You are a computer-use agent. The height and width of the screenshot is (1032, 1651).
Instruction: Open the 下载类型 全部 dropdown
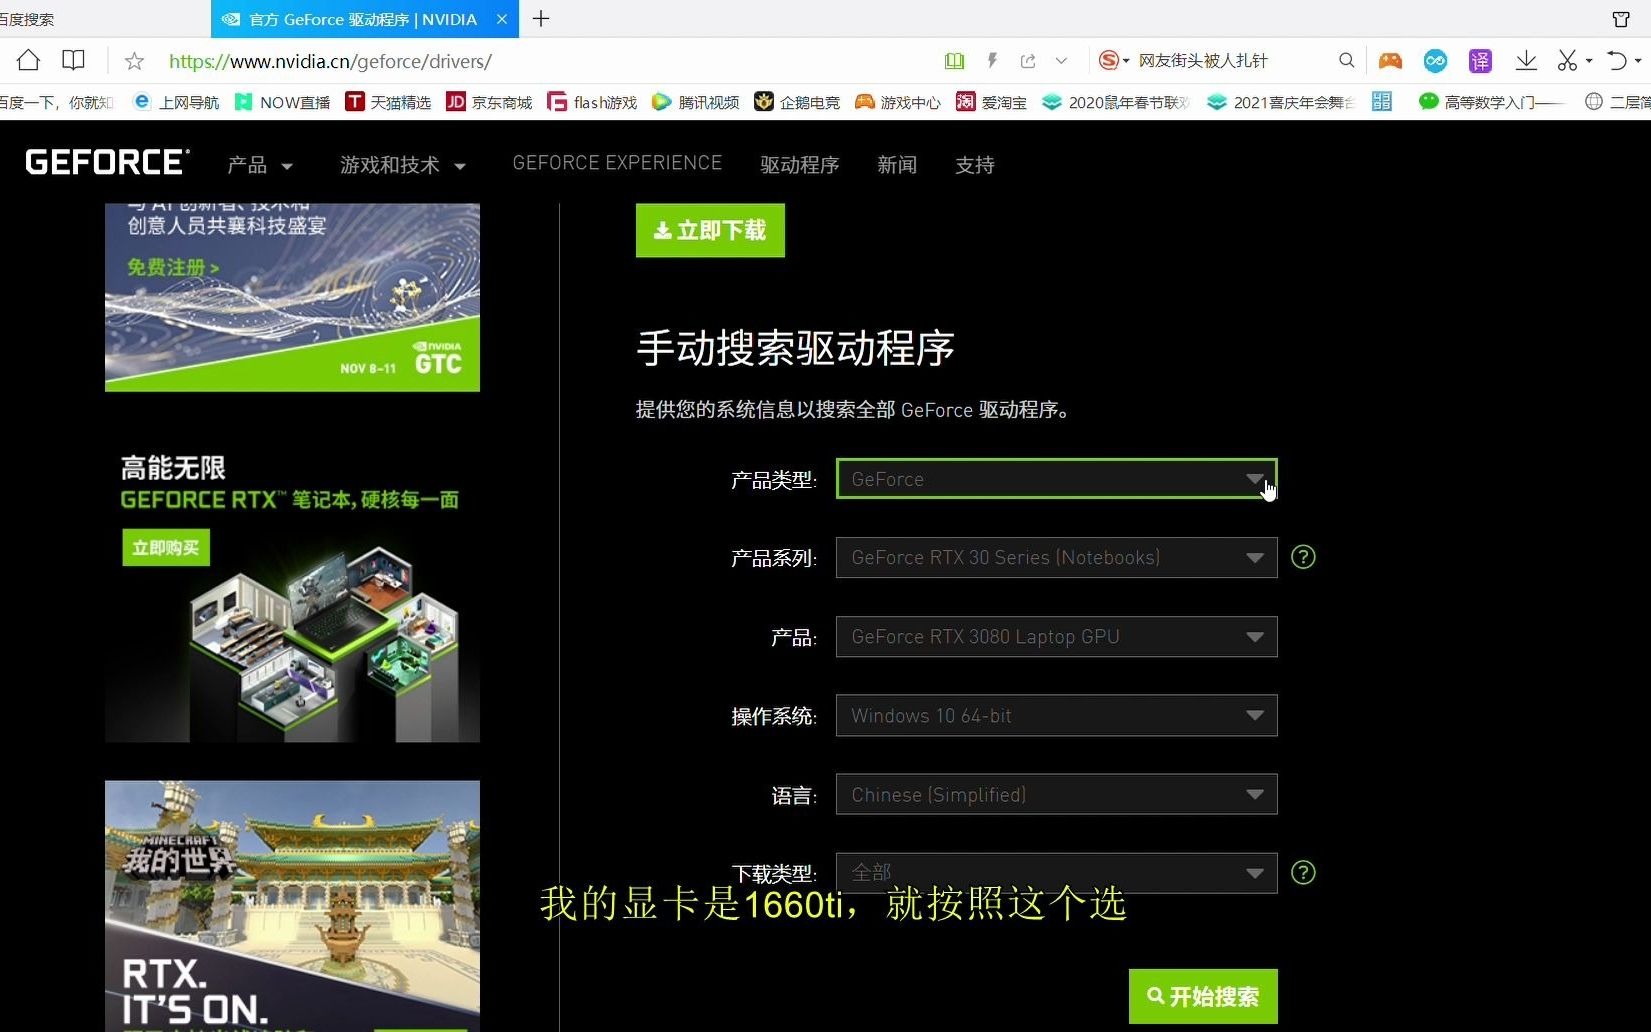click(x=1056, y=873)
